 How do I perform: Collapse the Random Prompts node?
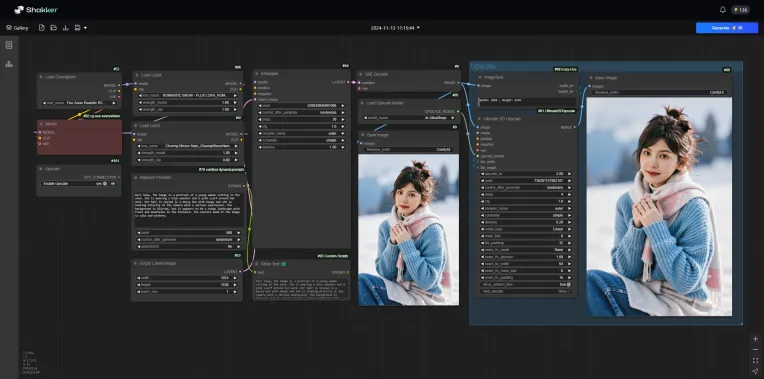pyautogui.click(x=136, y=177)
